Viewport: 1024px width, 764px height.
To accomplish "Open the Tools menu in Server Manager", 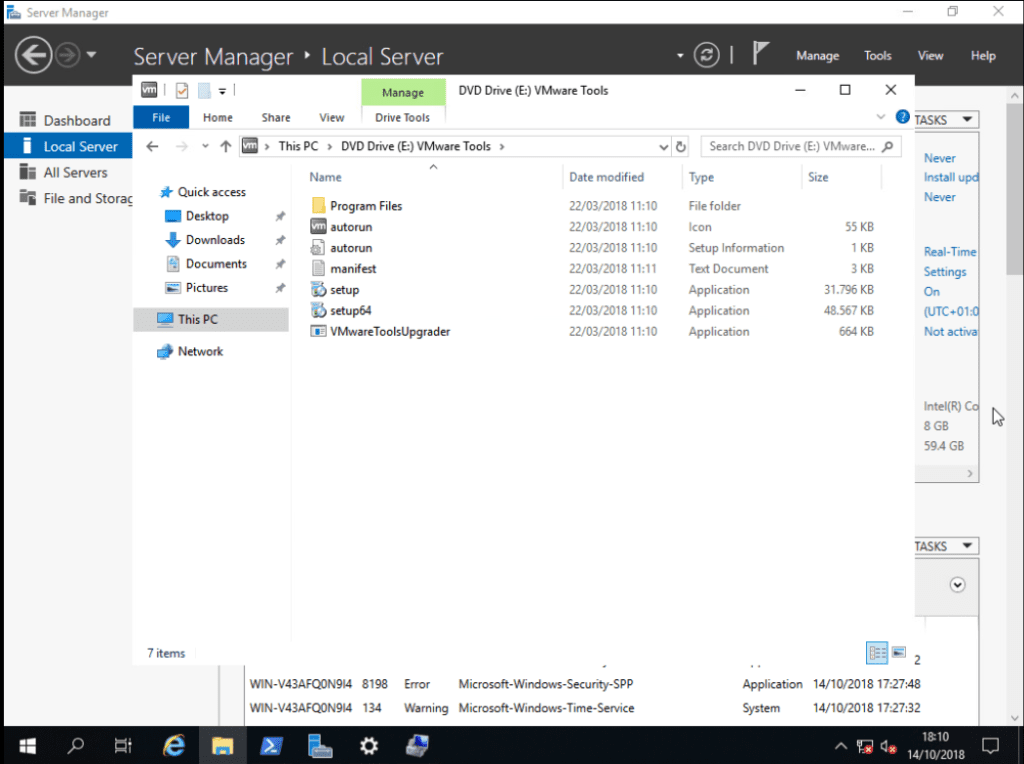I will 877,55.
